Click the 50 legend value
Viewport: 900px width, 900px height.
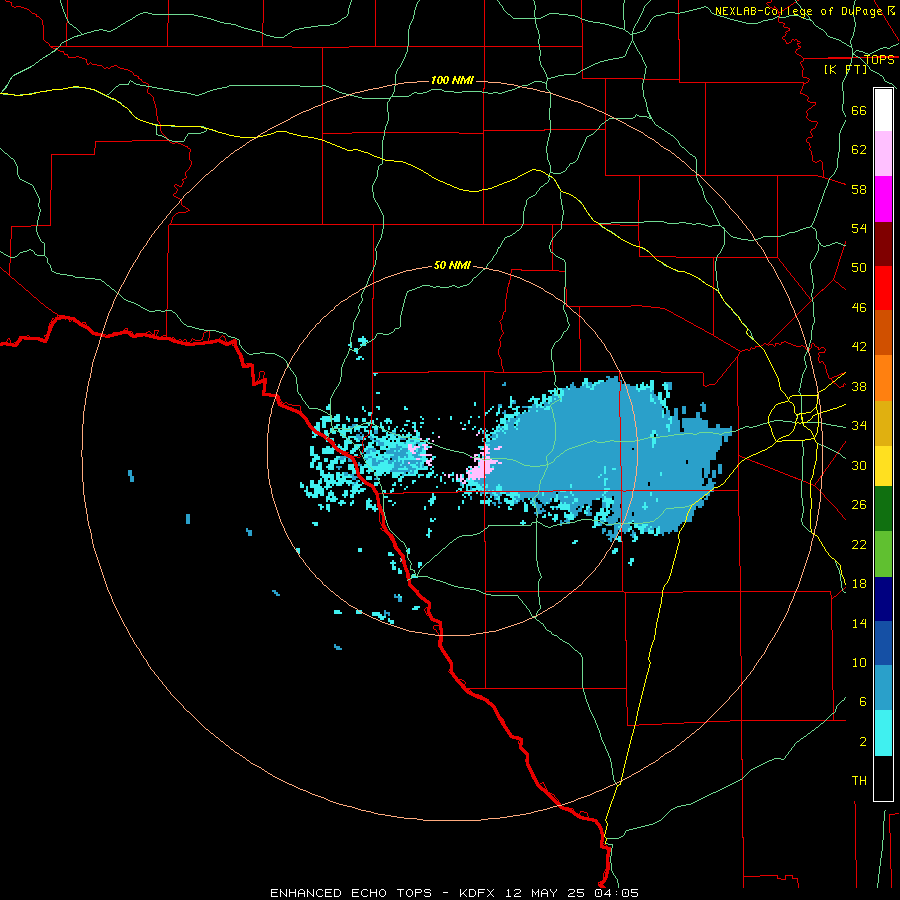pos(859,268)
